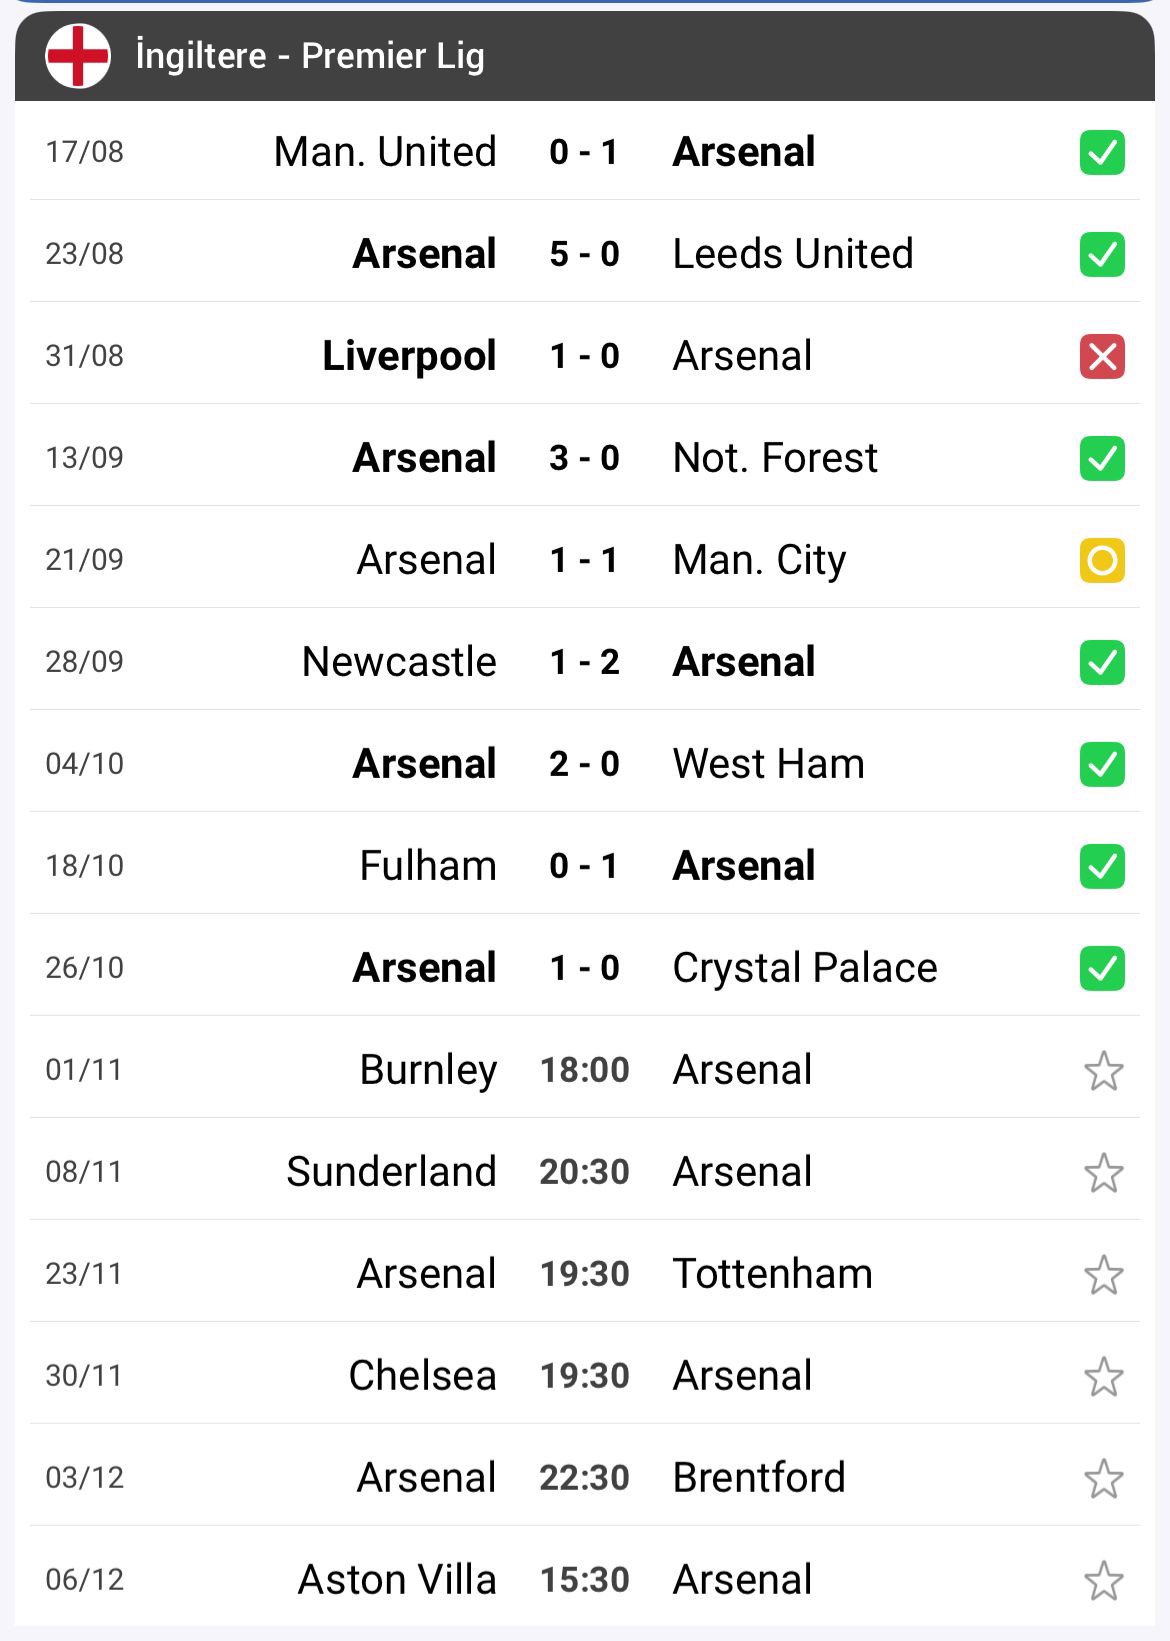Toggle the star for Sunderland vs Arsenal
This screenshot has height=1641, width=1170.
(1103, 1173)
